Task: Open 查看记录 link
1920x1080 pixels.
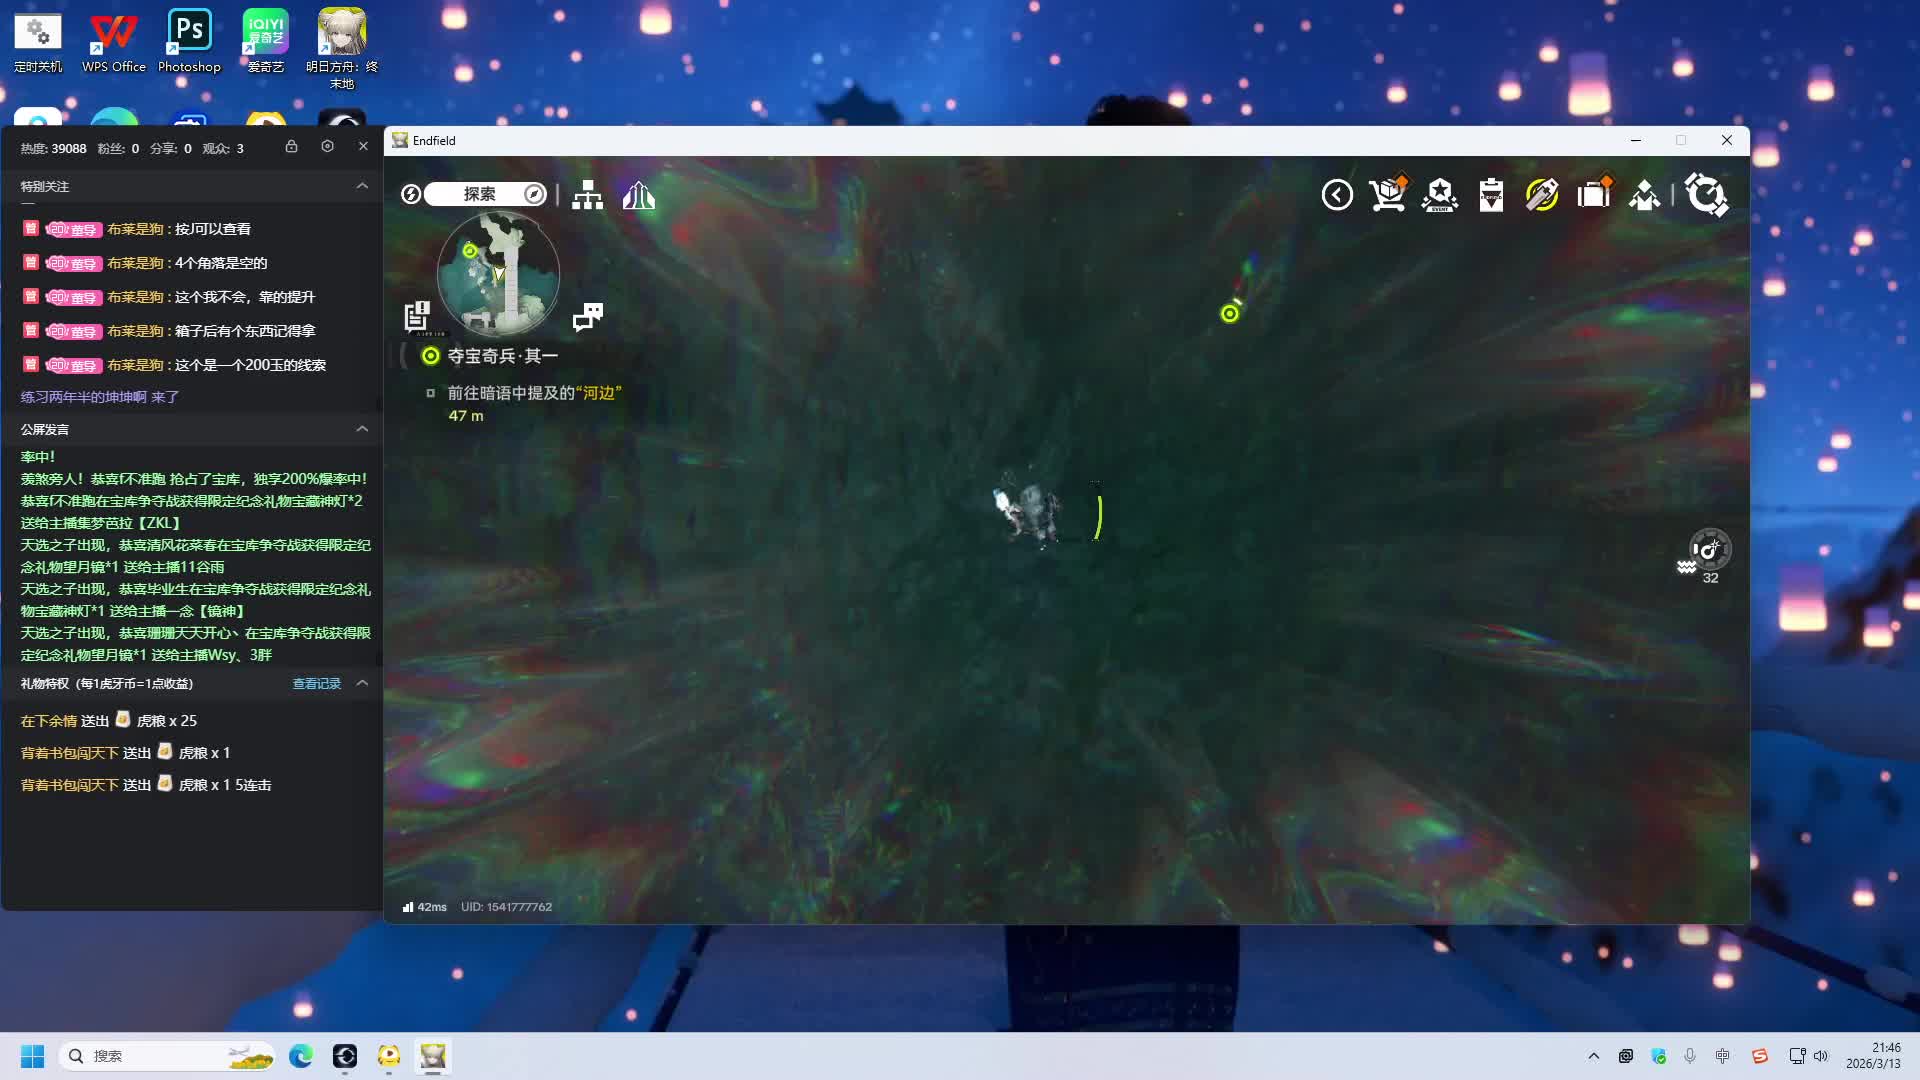Action: (x=316, y=684)
